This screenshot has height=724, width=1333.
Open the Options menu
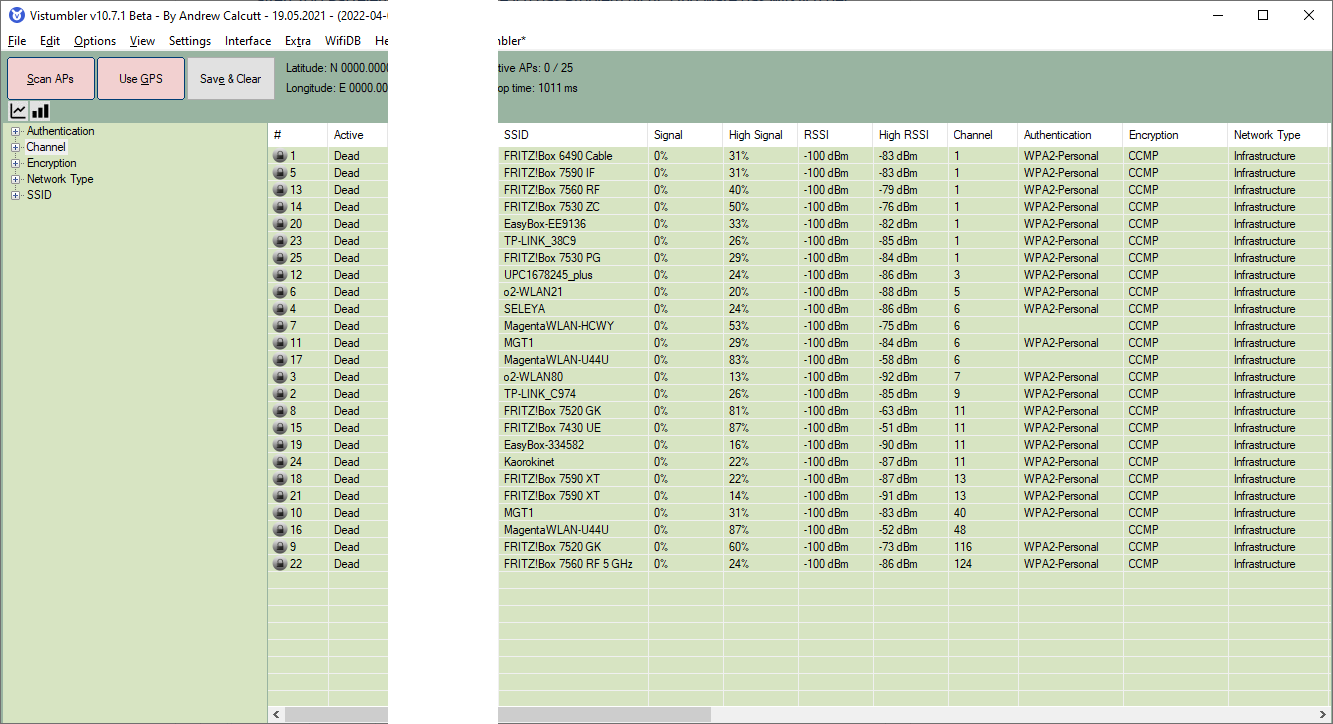point(95,41)
